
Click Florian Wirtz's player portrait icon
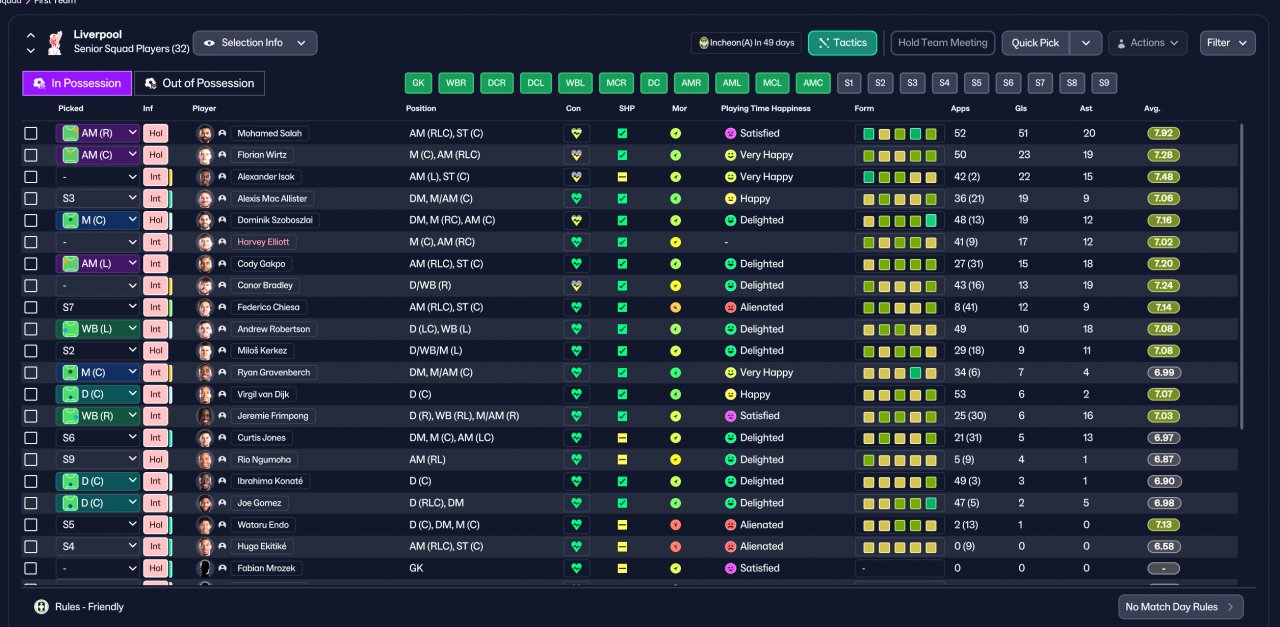[205, 155]
